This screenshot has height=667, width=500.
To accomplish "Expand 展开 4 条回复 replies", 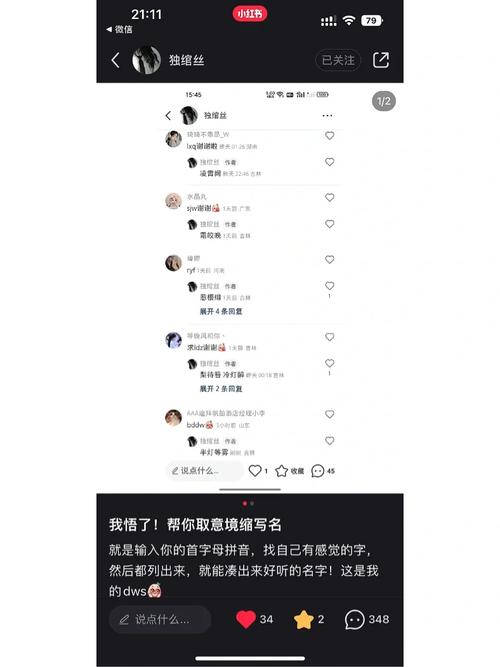I will click(x=221, y=311).
